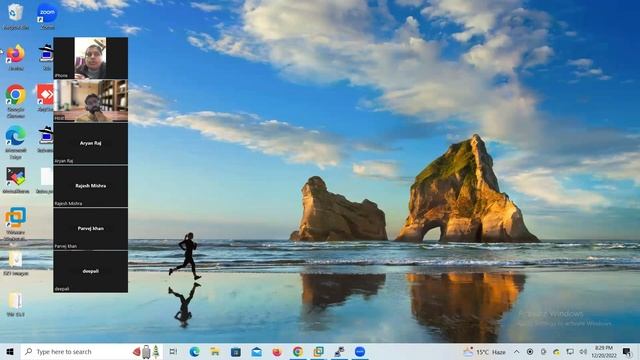
Task: Open Microsoft Store from the taskbar
Action: (x=236, y=352)
